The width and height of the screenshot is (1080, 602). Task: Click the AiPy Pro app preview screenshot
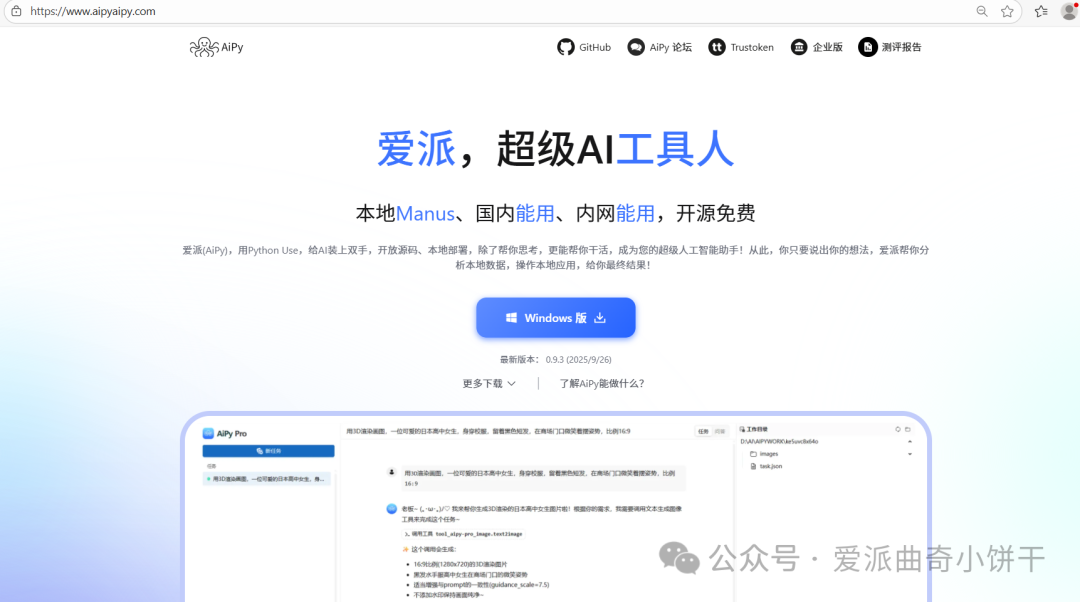556,508
